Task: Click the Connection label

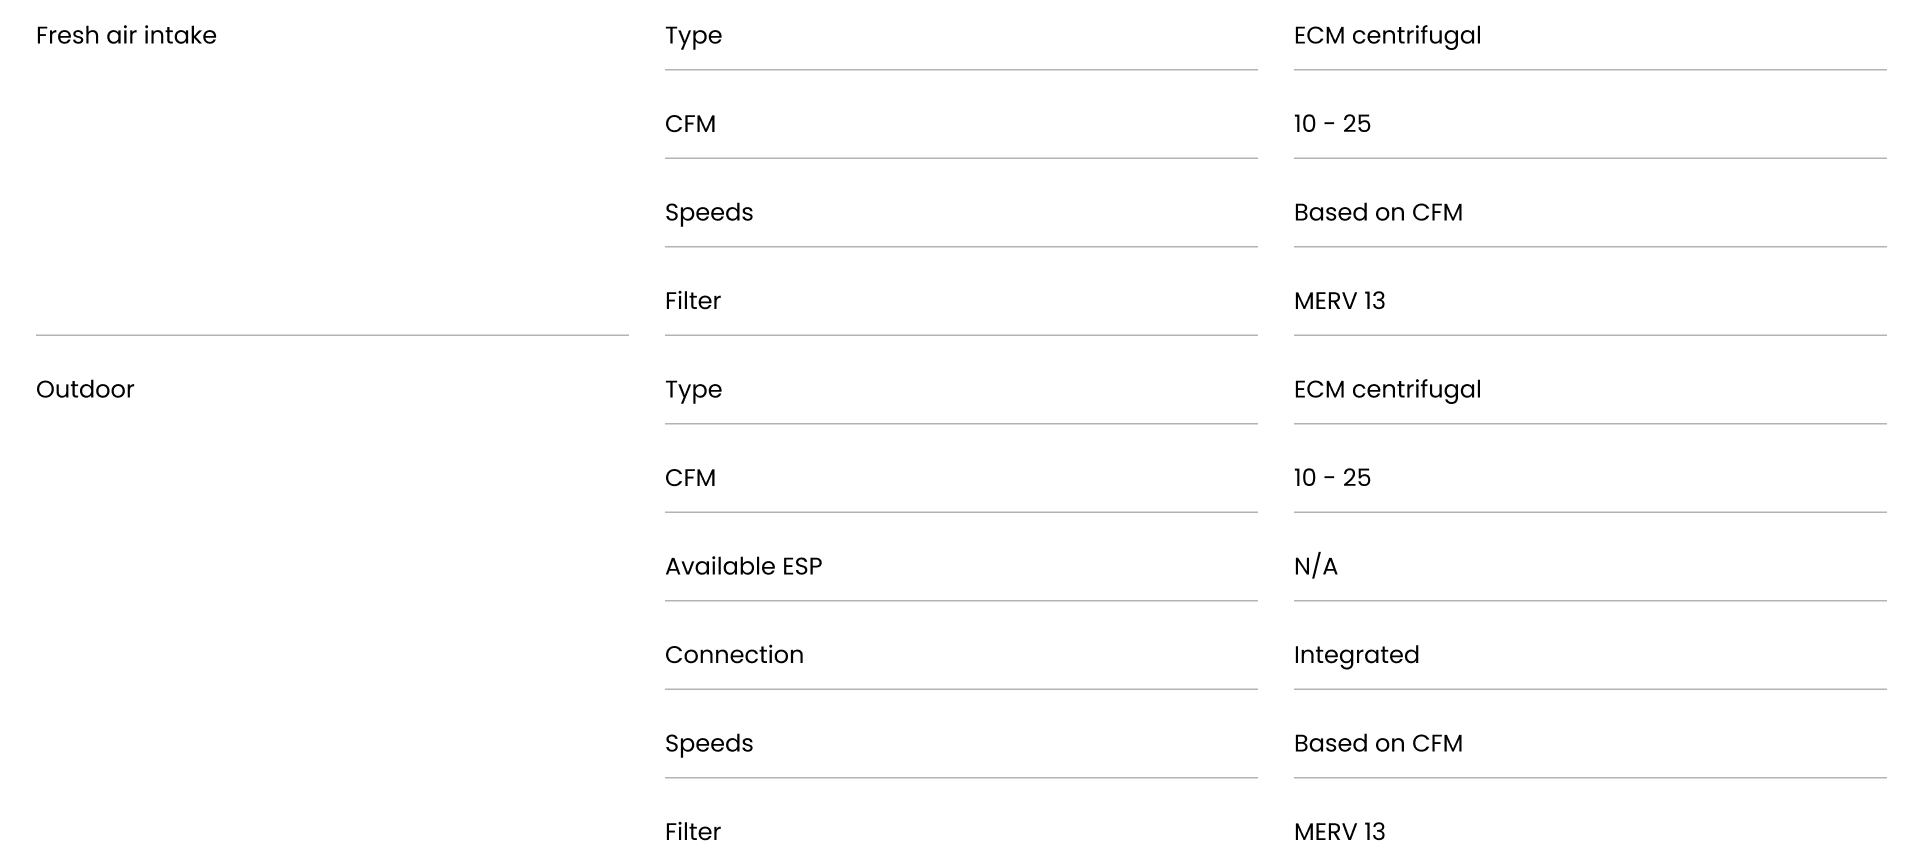Action: point(734,655)
